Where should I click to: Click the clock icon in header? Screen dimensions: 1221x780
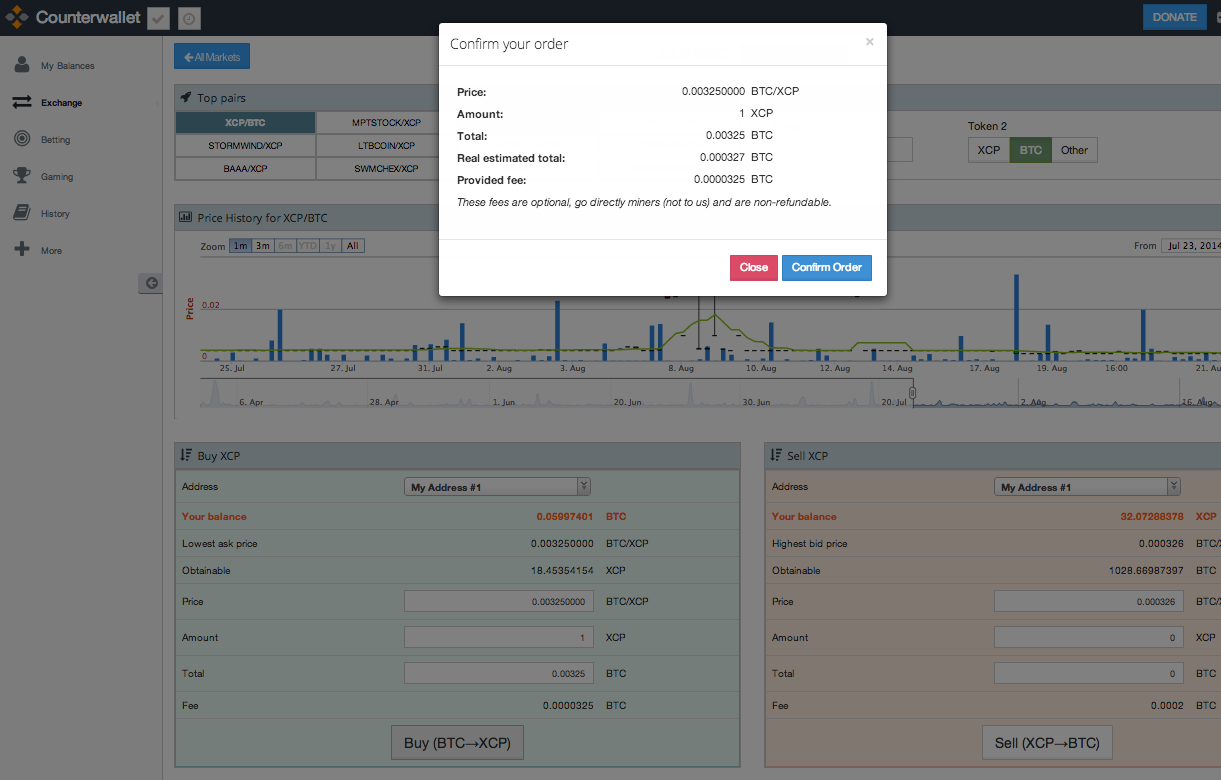[x=189, y=18]
